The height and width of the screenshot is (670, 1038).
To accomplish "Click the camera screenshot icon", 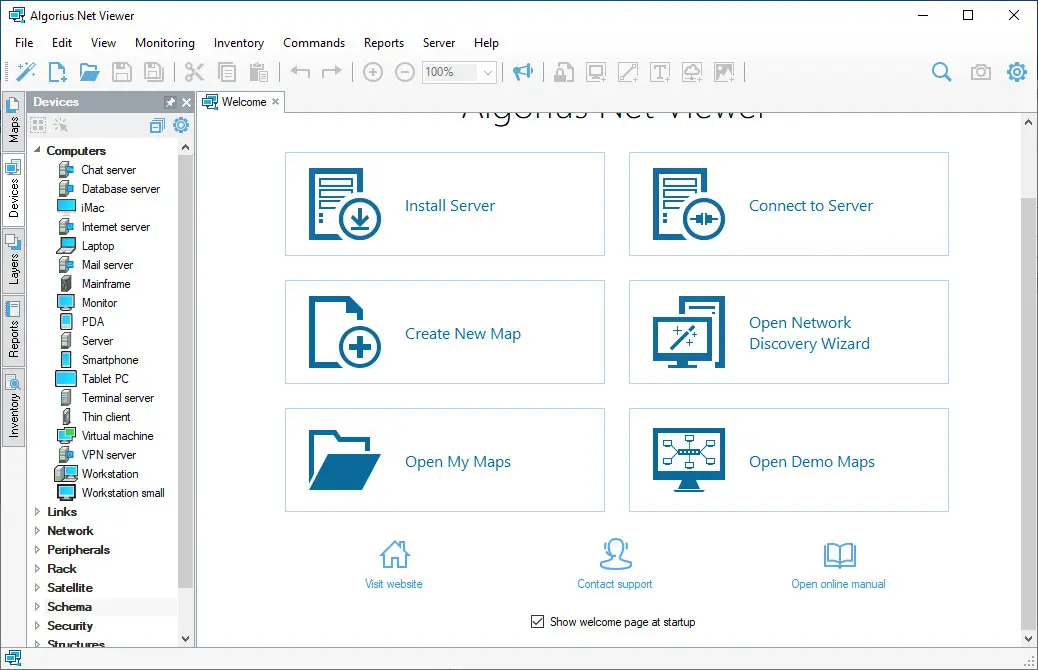I will coord(981,72).
